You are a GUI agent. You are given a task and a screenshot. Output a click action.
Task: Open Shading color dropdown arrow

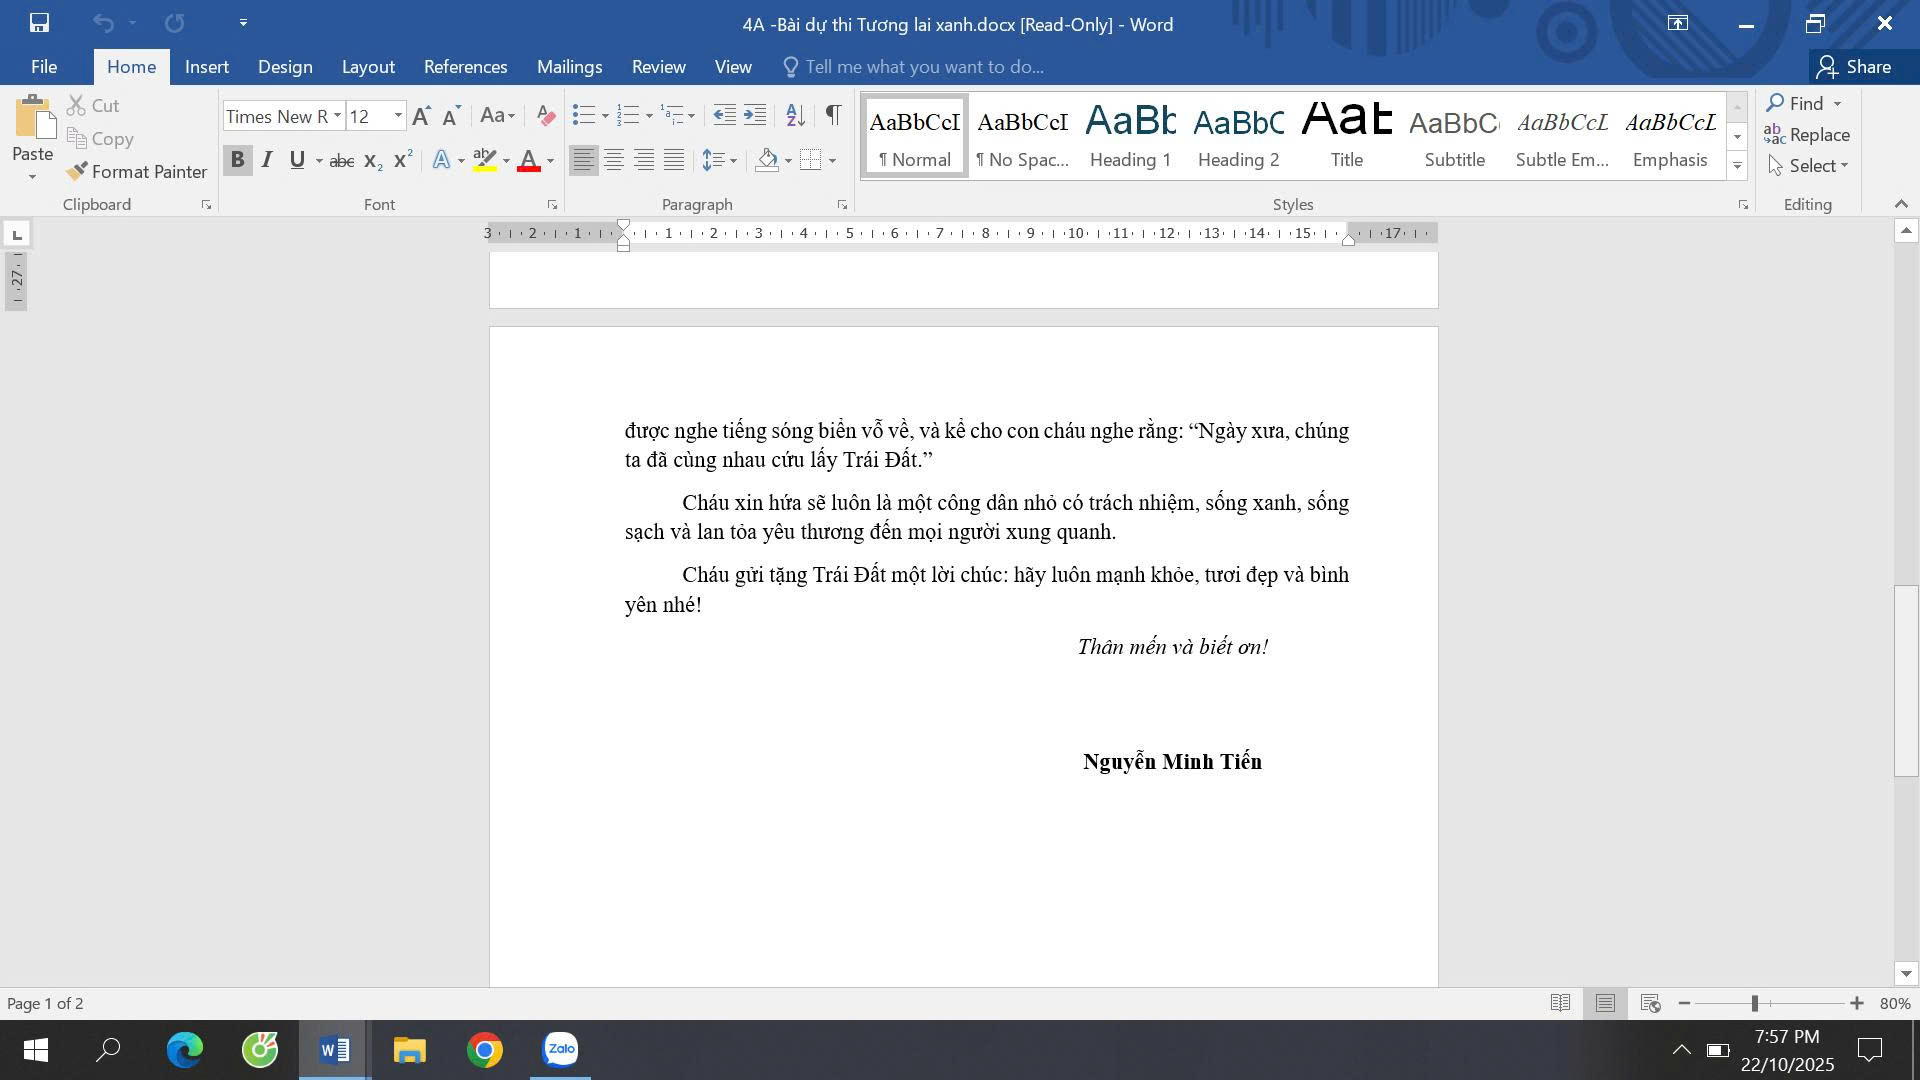[788, 160]
